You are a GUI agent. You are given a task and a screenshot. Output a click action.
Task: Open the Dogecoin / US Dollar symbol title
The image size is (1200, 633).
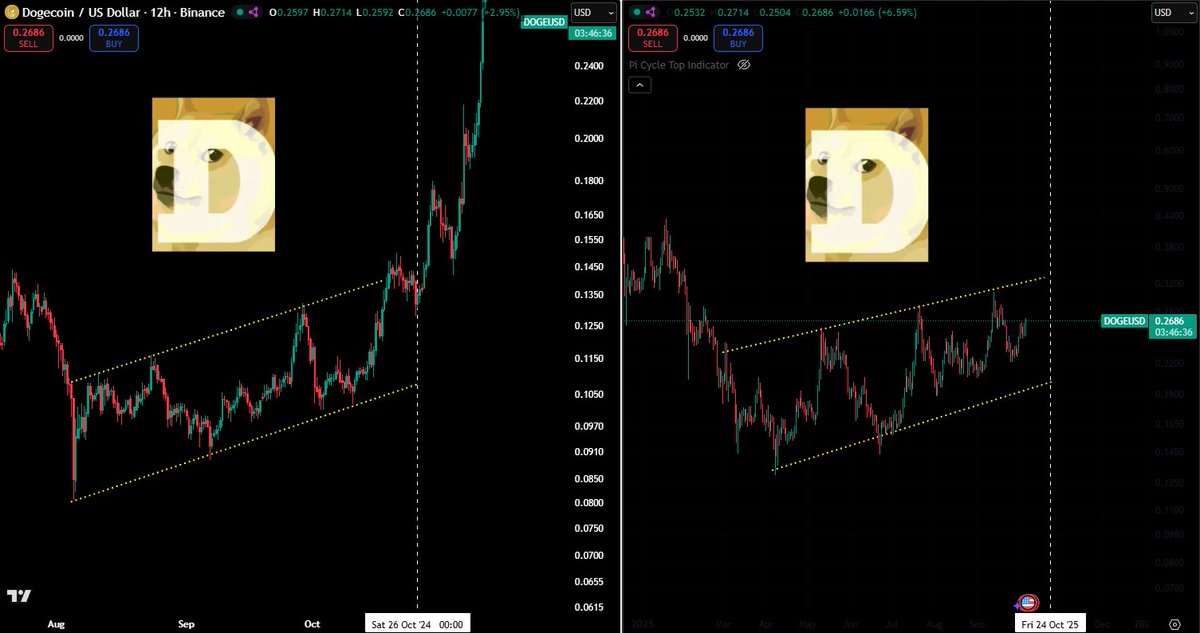point(123,12)
